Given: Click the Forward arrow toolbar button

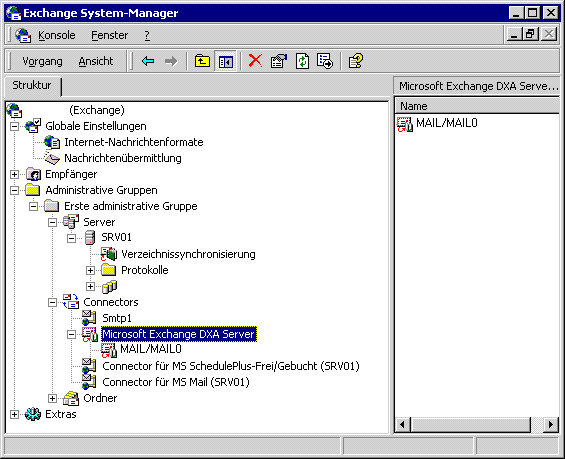Looking at the screenshot, I should (171, 61).
